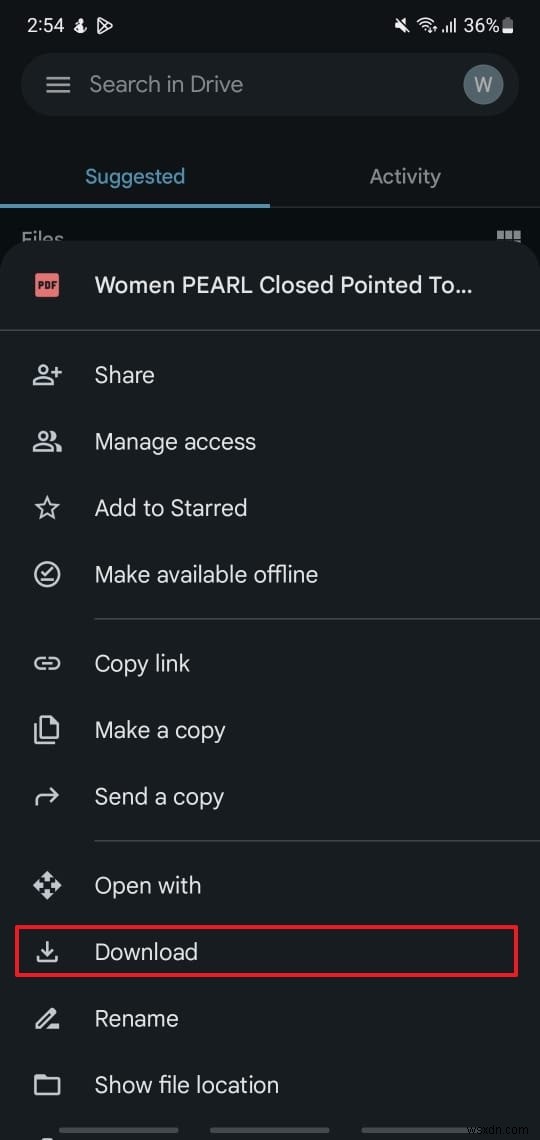Select Download menu entry
Image resolution: width=540 pixels, height=1140 pixels.
tap(266, 951)
